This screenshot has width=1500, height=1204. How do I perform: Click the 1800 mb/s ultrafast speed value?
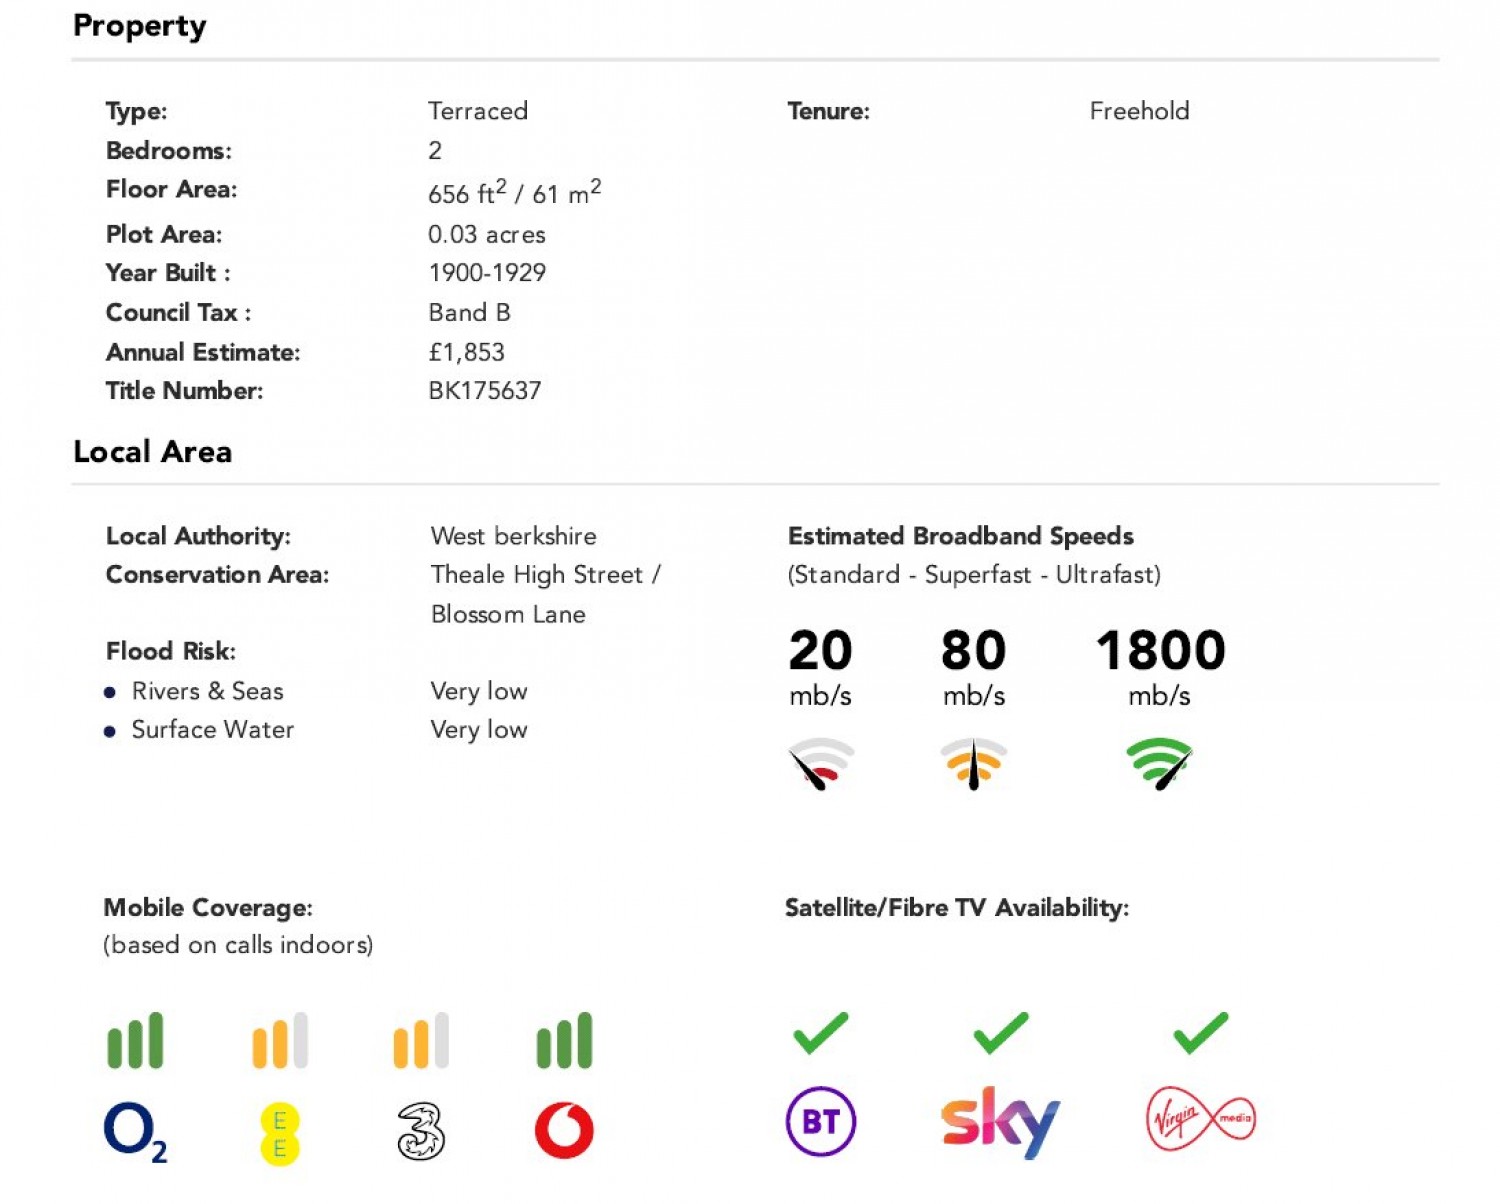pos(1160,651)
